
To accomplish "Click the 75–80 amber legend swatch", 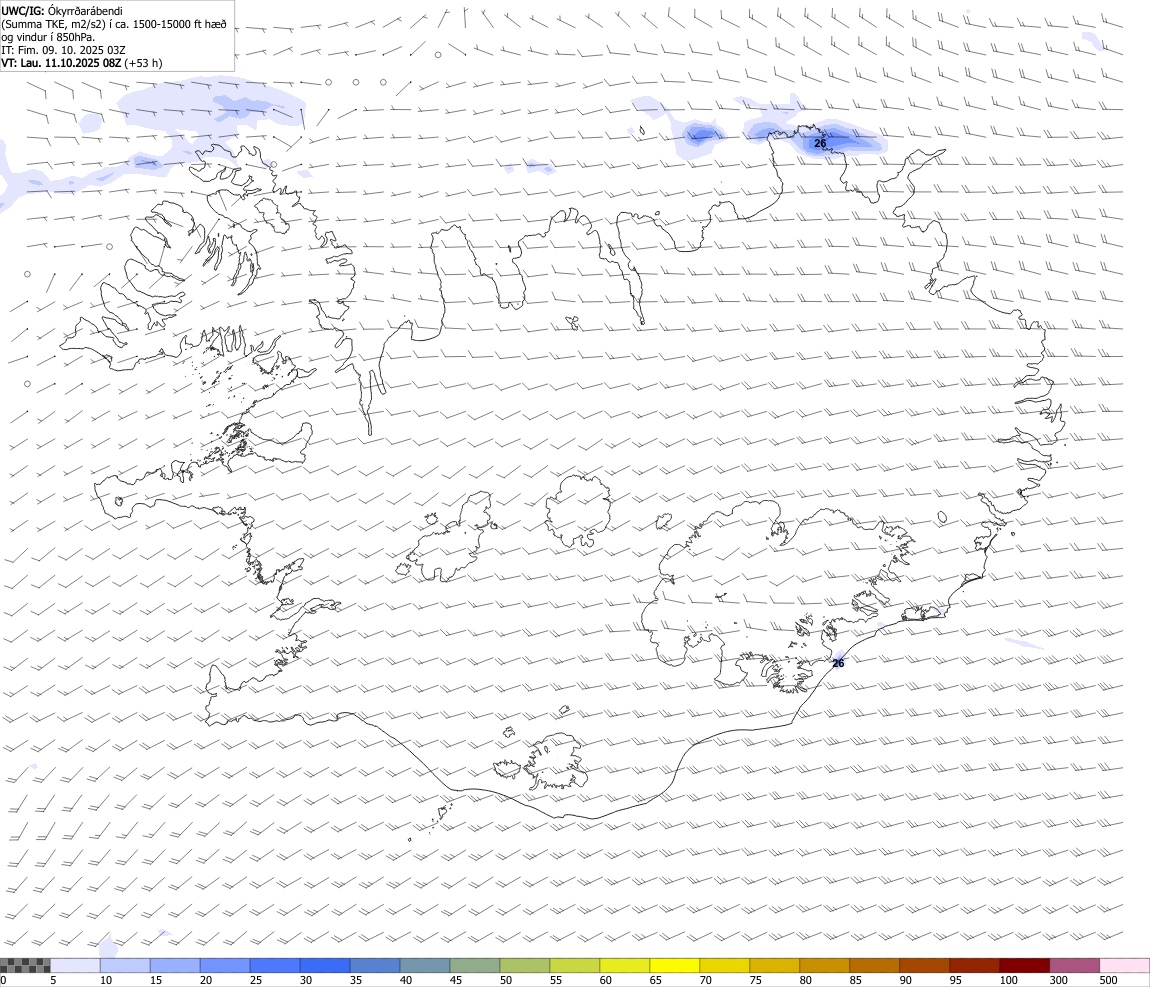I will (x=774, y=965).
